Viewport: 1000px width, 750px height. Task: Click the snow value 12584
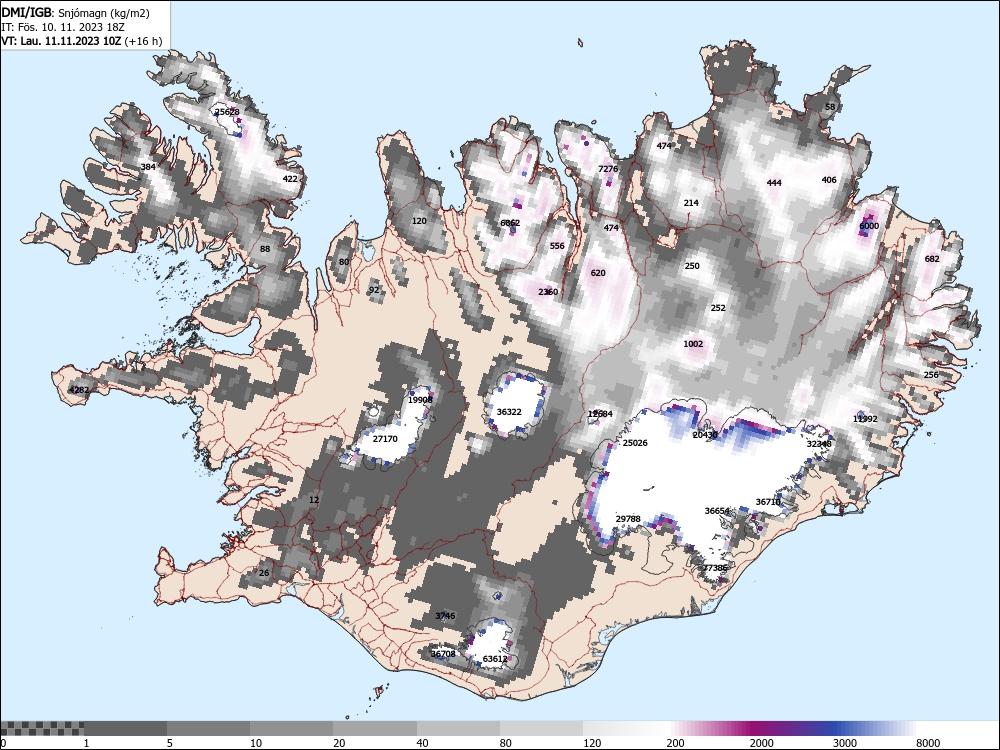tap(600, 414)
